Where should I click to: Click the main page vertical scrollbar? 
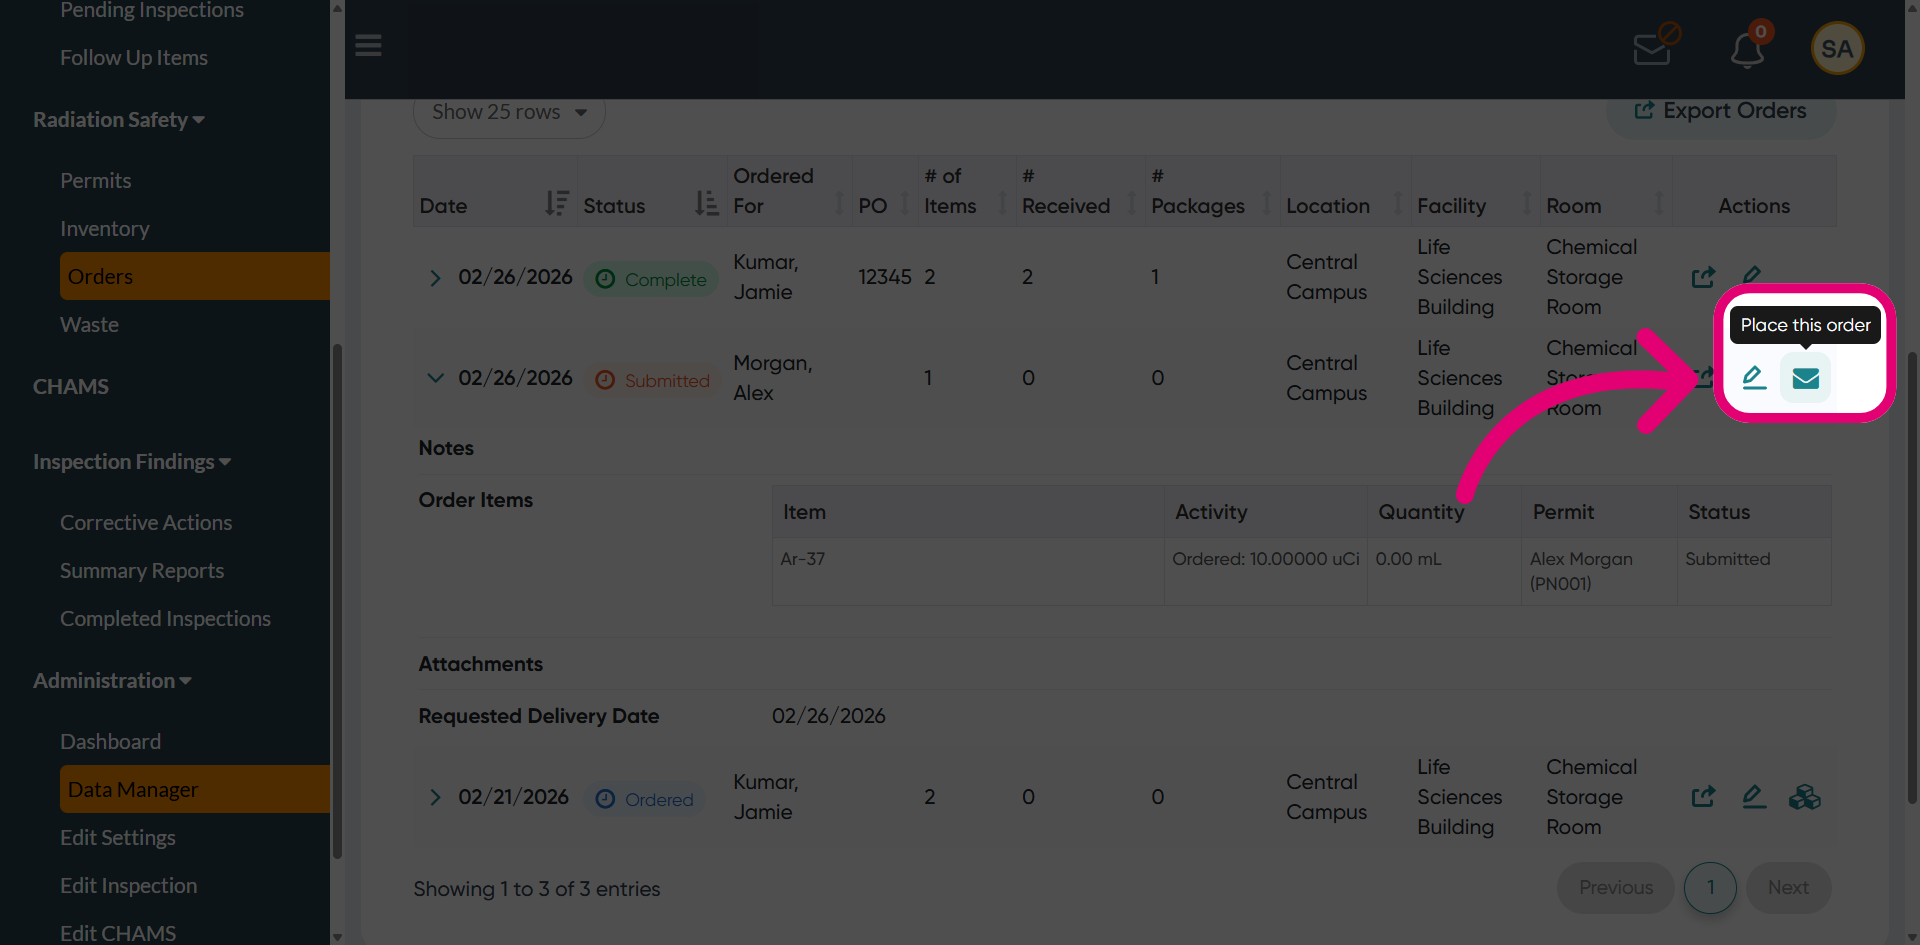tap(1912, 578)
